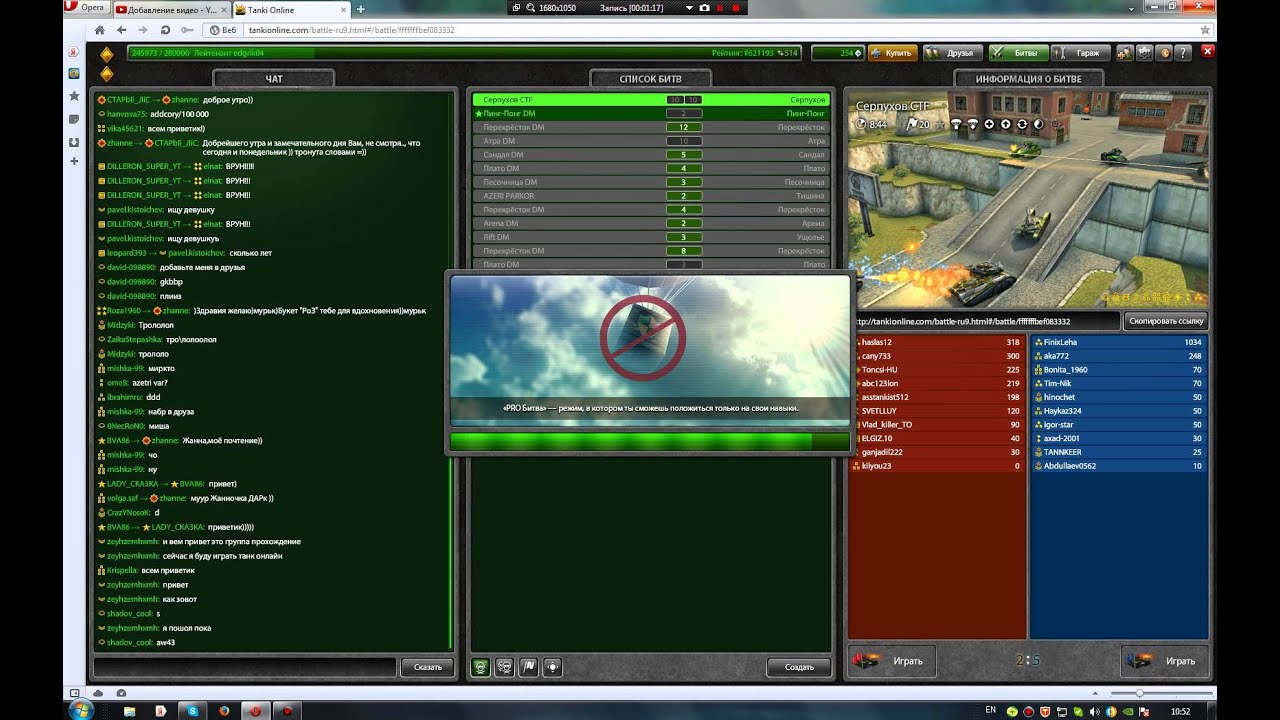Open recorder dropdown arrow in the overlay
The width and height of the screenshot is (1280, 720).
click(x=690, y=8)
